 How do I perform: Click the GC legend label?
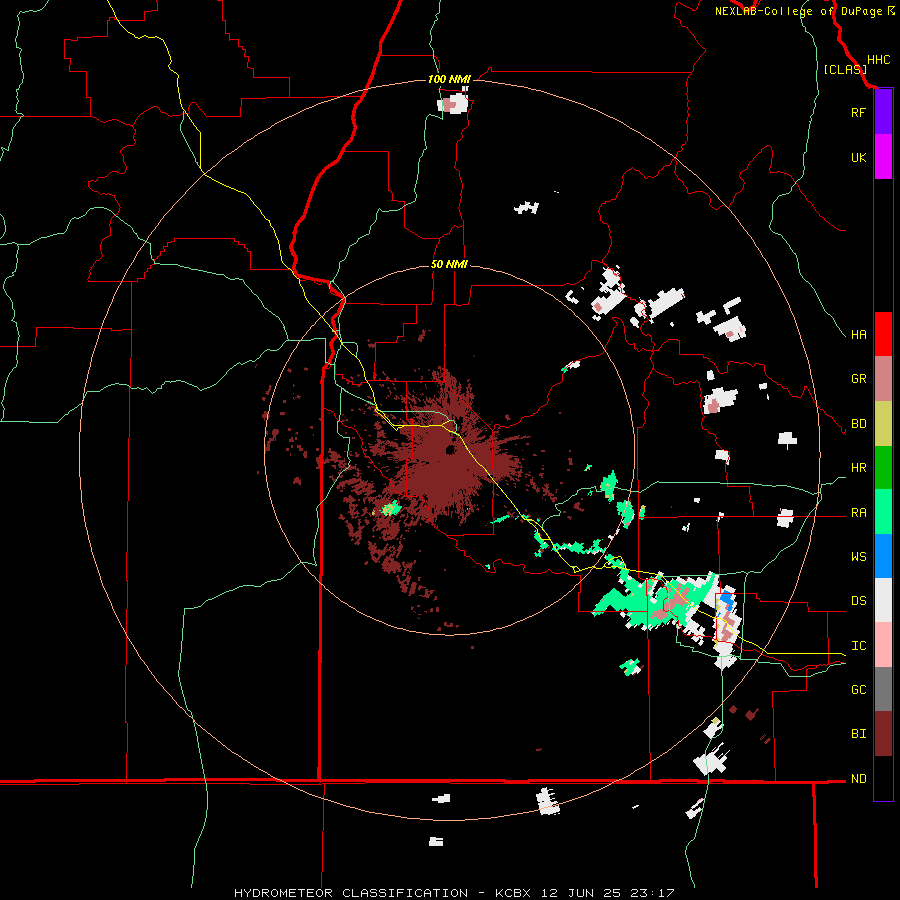[x=859, y=690]
